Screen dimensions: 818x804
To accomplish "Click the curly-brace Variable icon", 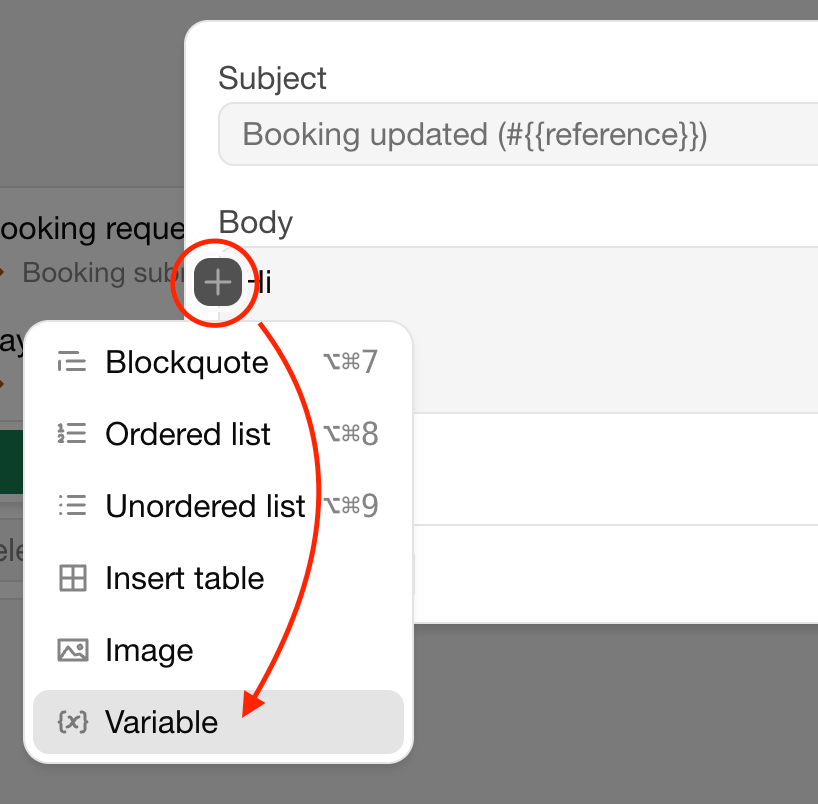I will [72, 722].
